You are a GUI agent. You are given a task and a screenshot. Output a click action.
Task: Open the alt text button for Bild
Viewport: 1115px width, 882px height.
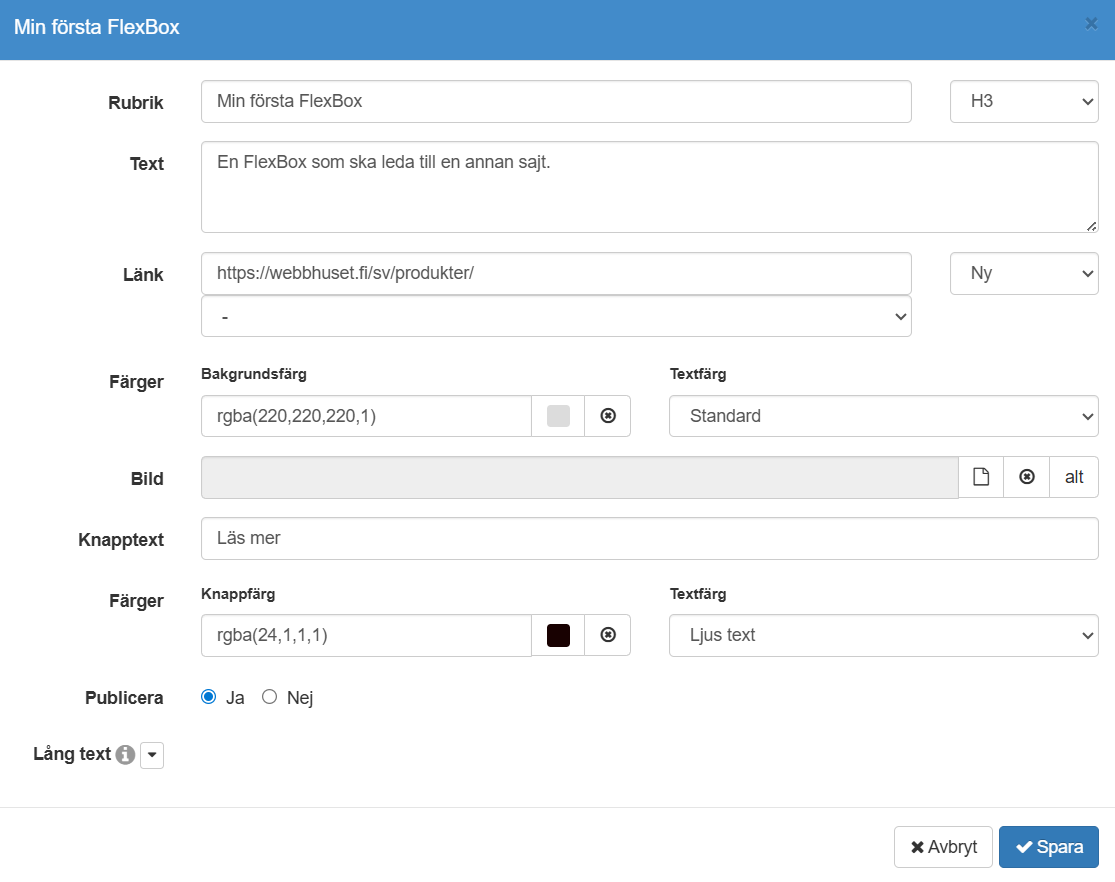1074,477
